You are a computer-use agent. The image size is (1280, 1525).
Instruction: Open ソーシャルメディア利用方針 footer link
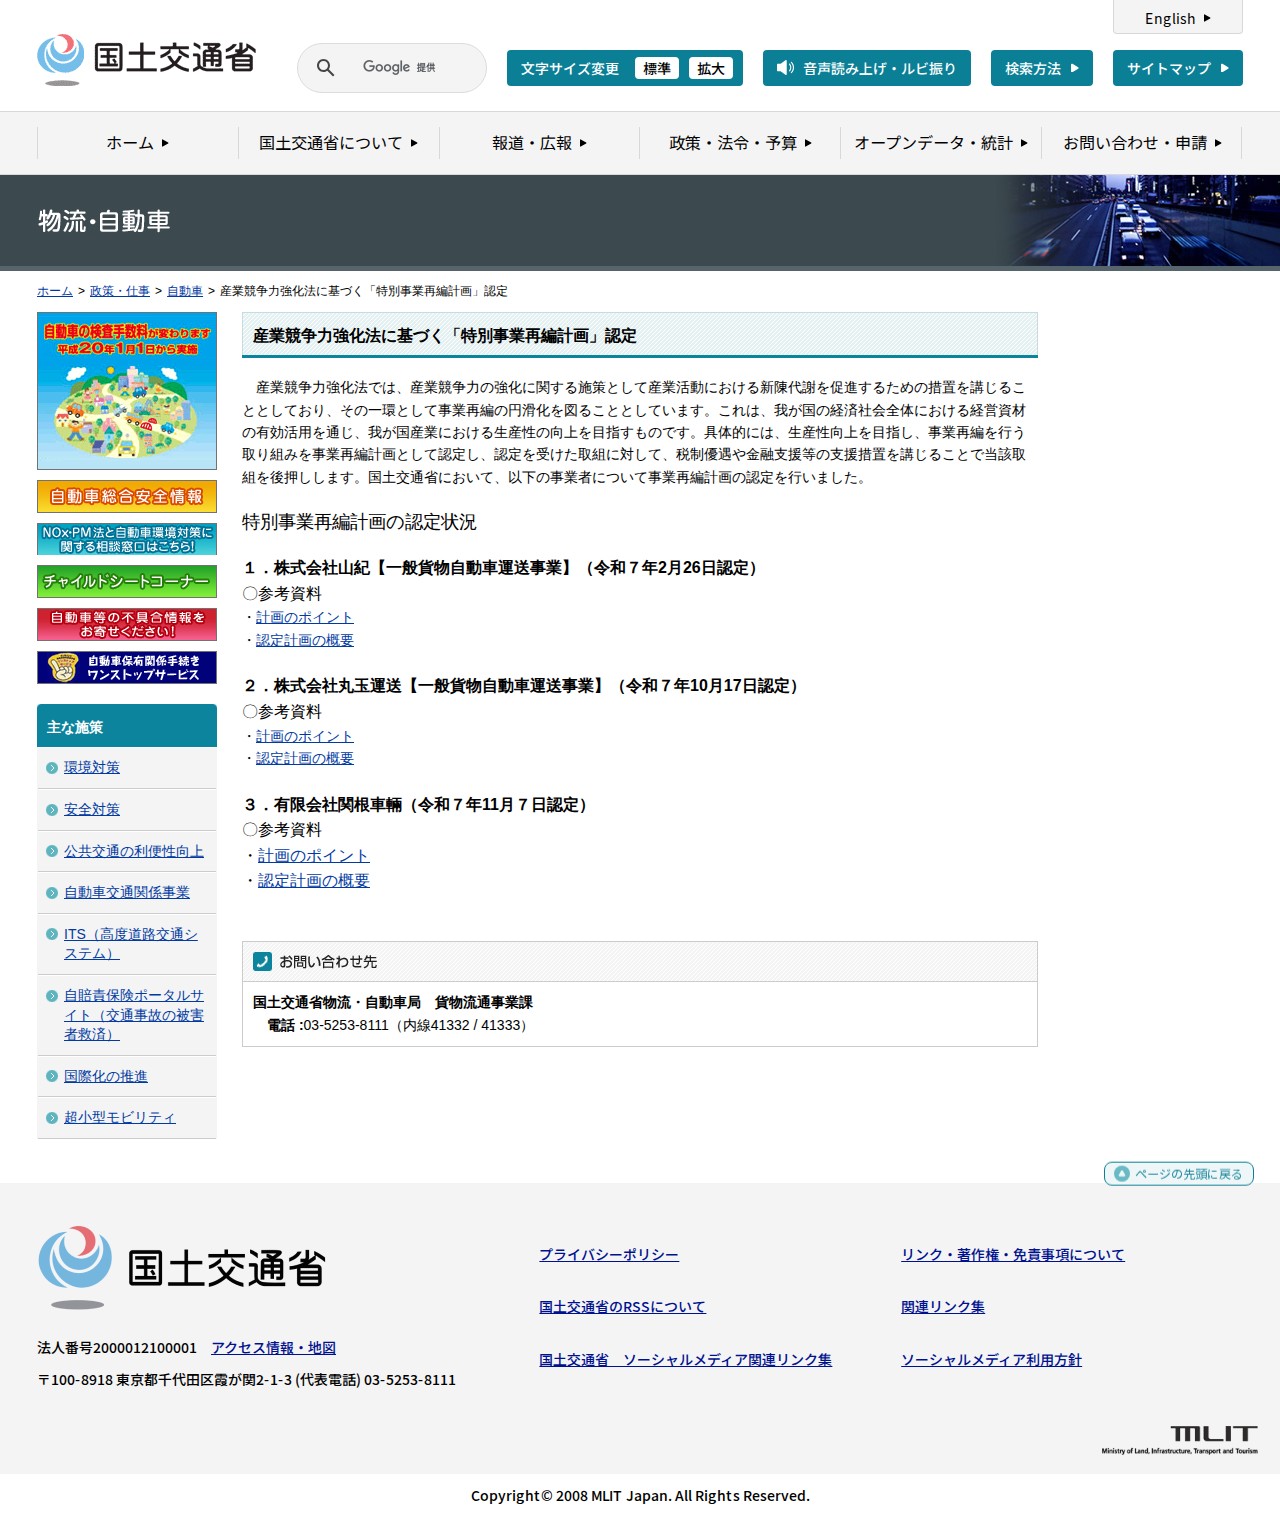coord(991,1360)
